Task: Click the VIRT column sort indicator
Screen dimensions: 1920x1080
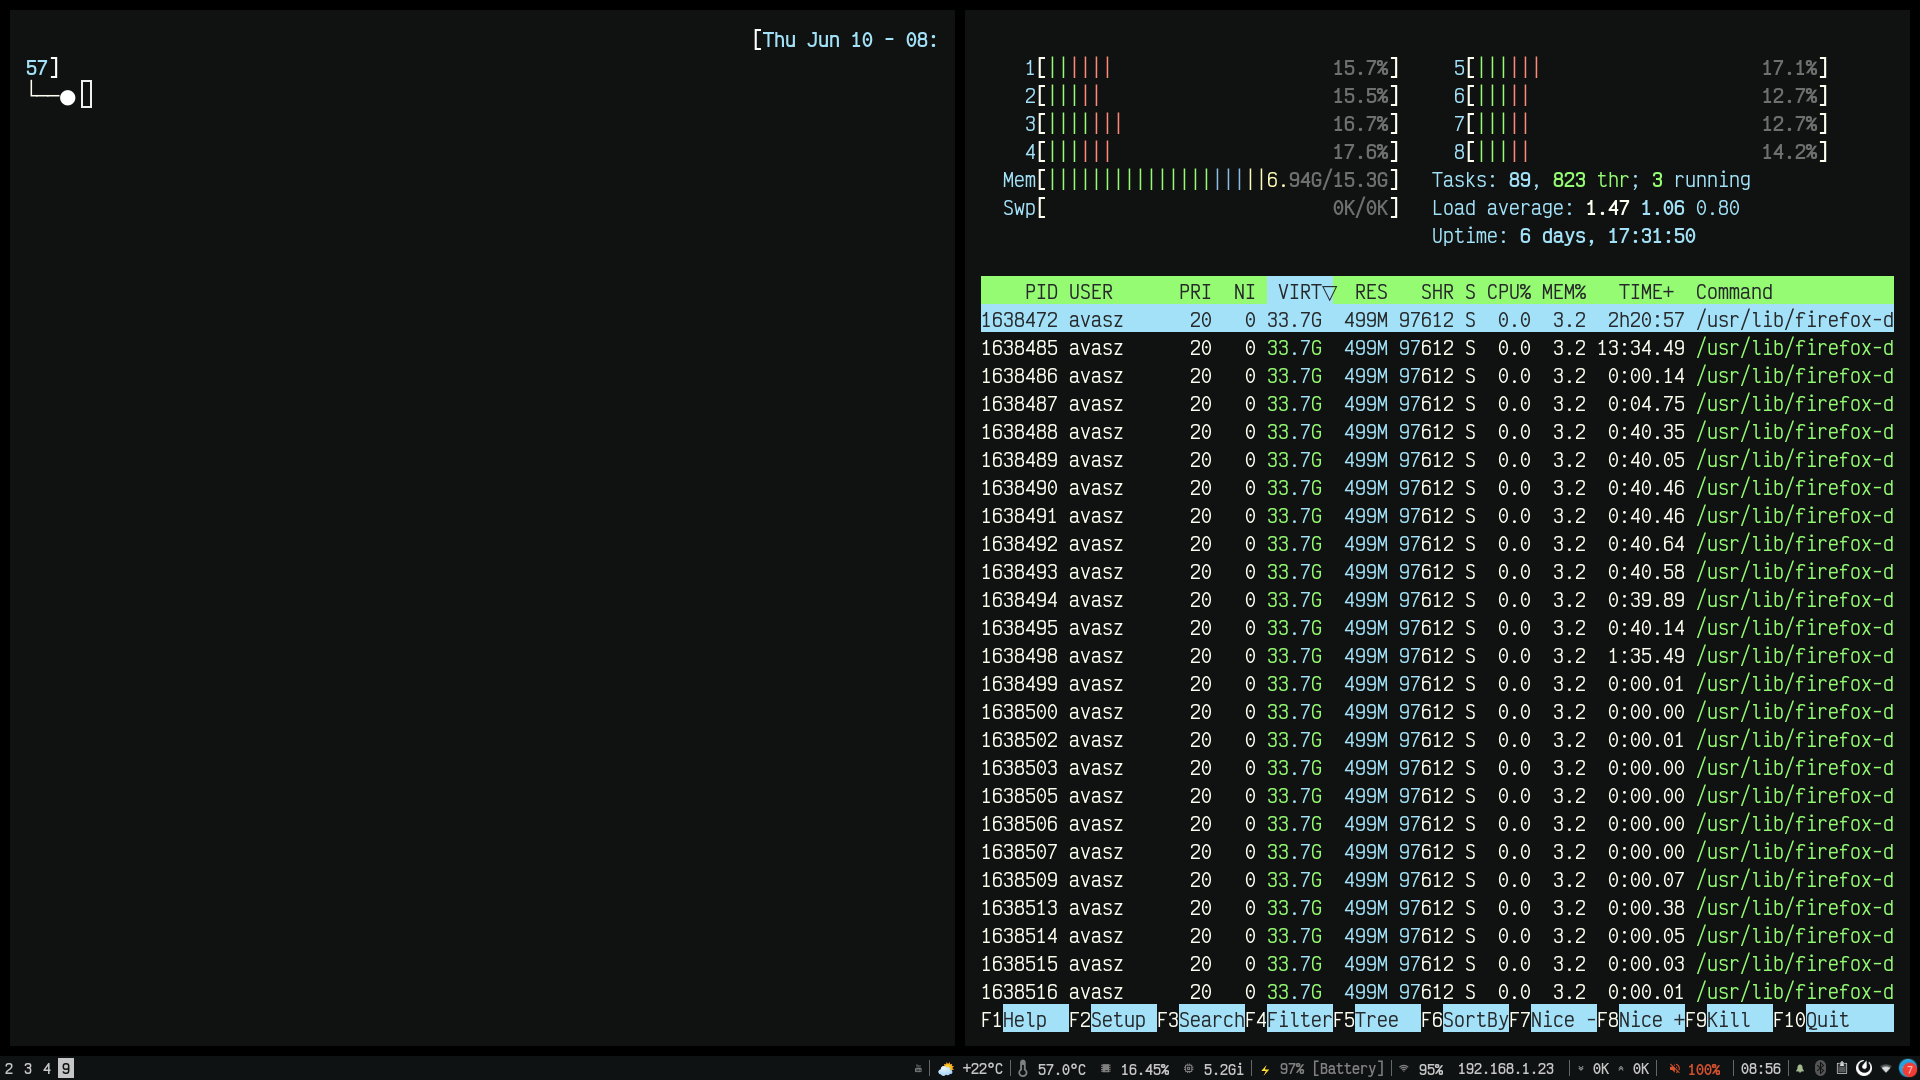Action: (1329, 292)
